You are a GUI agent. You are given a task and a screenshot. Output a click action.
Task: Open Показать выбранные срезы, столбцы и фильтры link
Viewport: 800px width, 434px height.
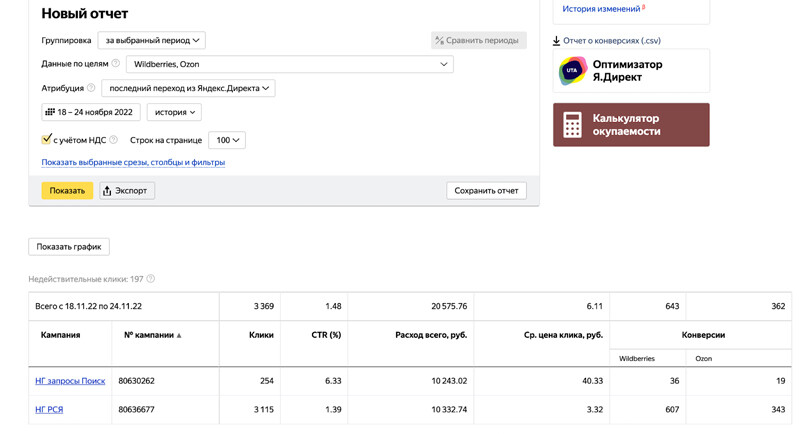pyautogui.click(x=133, y=162)
